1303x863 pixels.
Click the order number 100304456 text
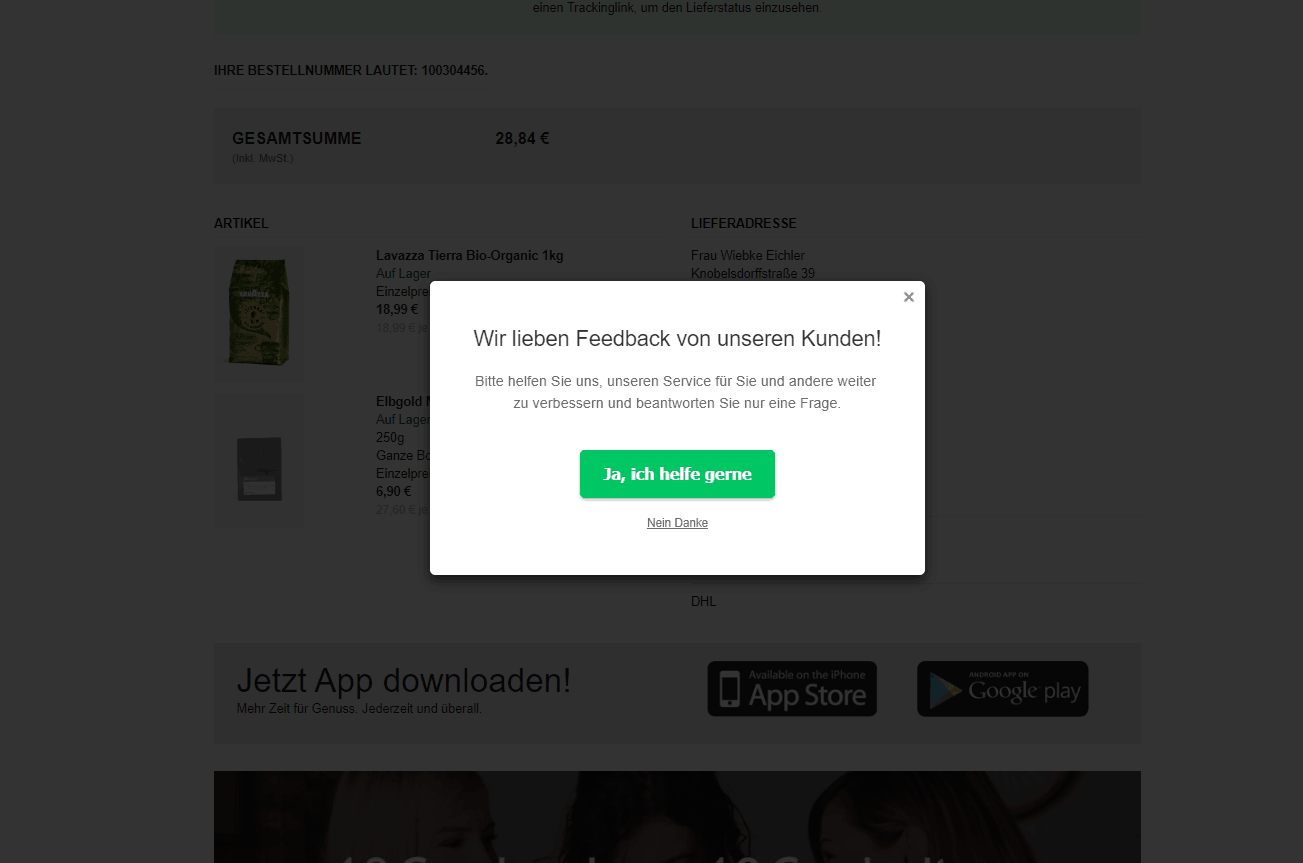click(x=453, y=70)
